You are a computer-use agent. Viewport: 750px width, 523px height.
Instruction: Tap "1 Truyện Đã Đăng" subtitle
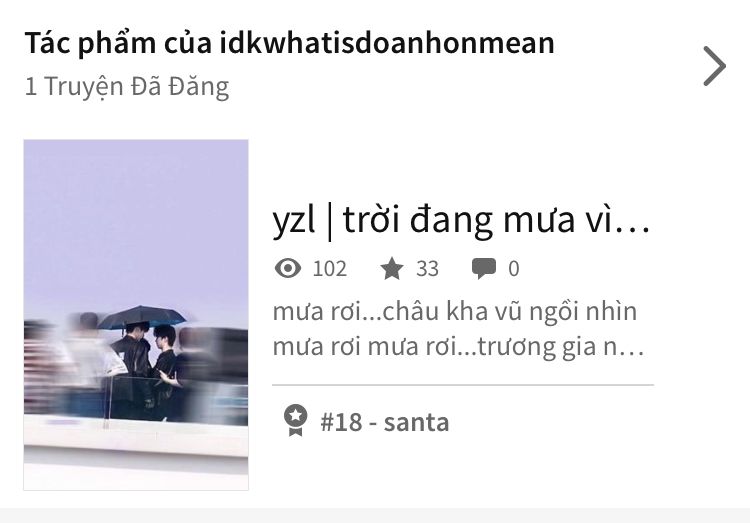127,87
